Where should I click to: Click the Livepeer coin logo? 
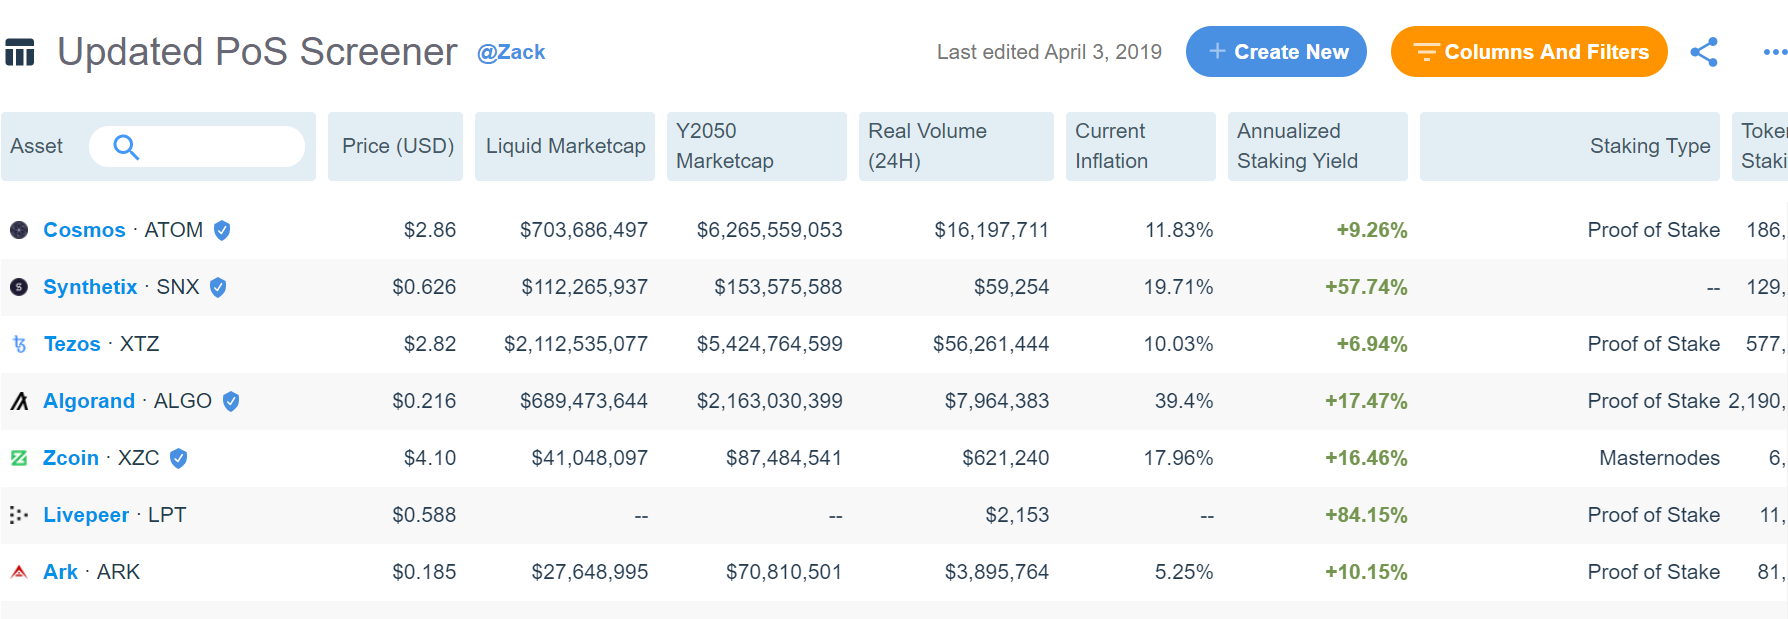click(x=19, y=515)
